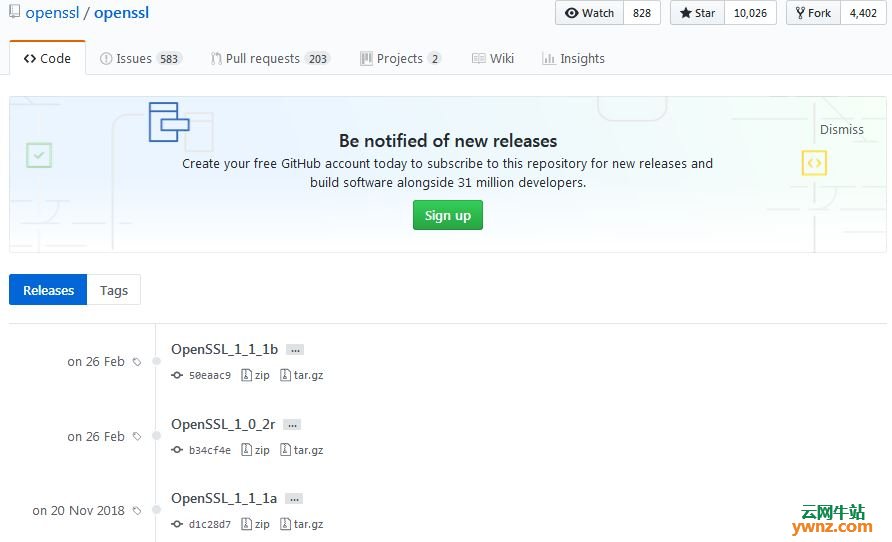Dismiss the new releases banner
This screenshot has height=542, width=892.
(841, 130)
